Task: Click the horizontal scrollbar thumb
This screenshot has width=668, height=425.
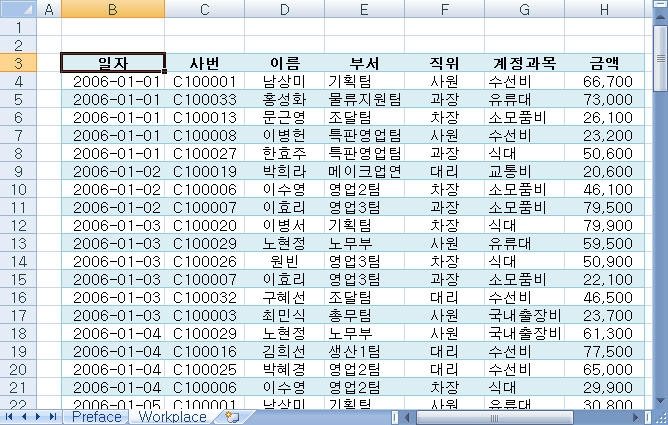Action: [x=494, y=417]
